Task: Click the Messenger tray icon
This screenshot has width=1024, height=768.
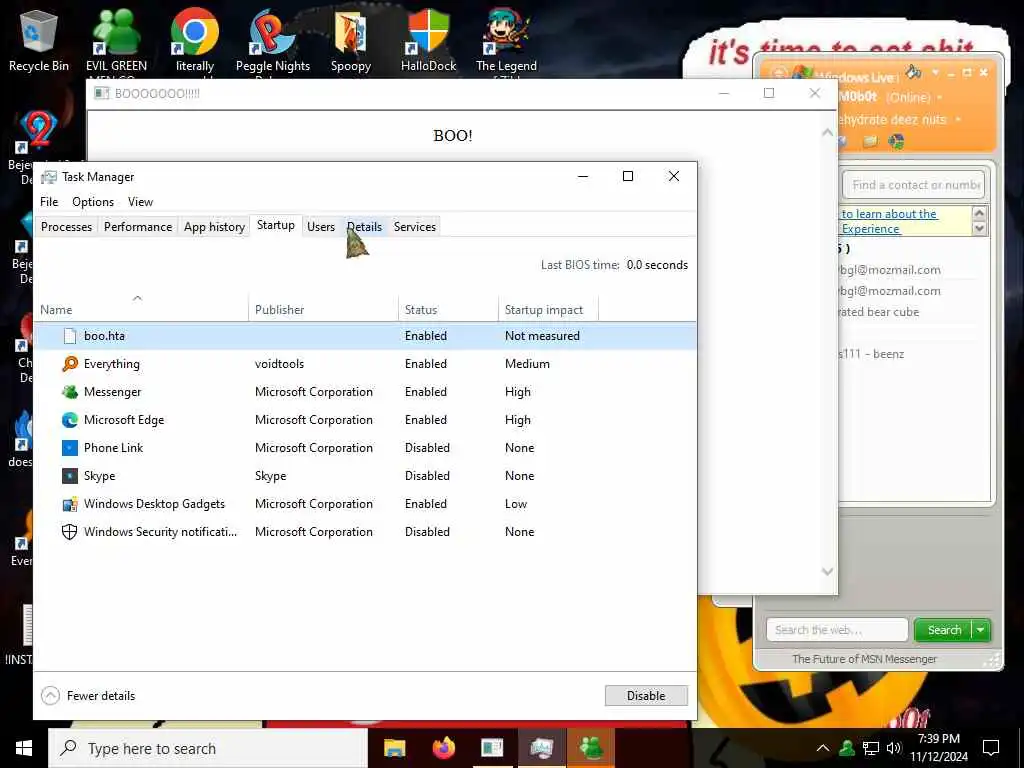Action: tap(847, 748)
